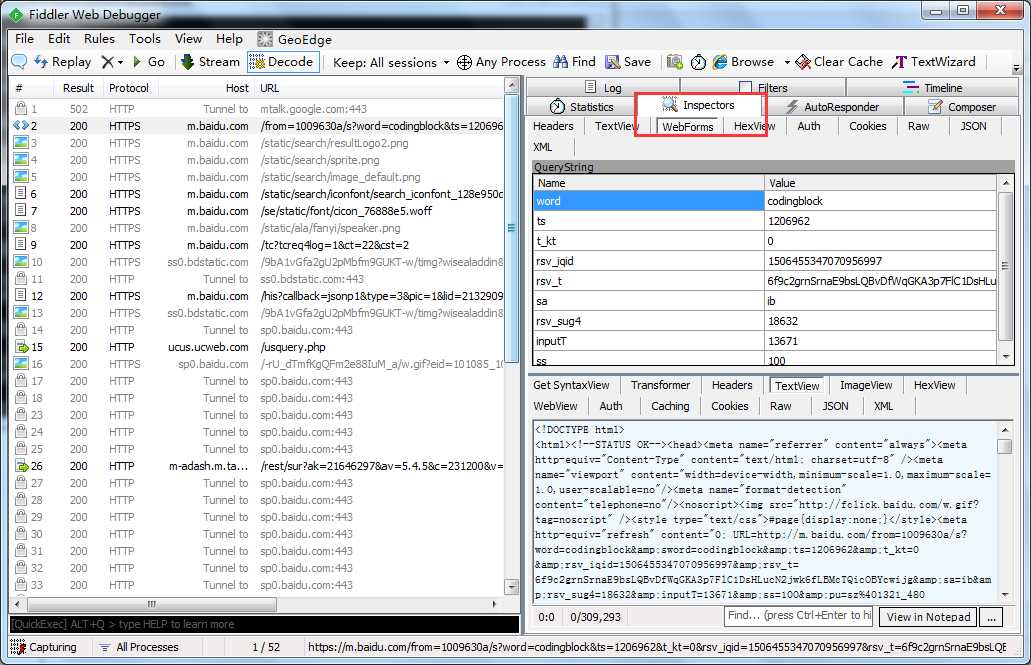
Task: Open the TextWizard tool
Action: (x=934, y=62)
